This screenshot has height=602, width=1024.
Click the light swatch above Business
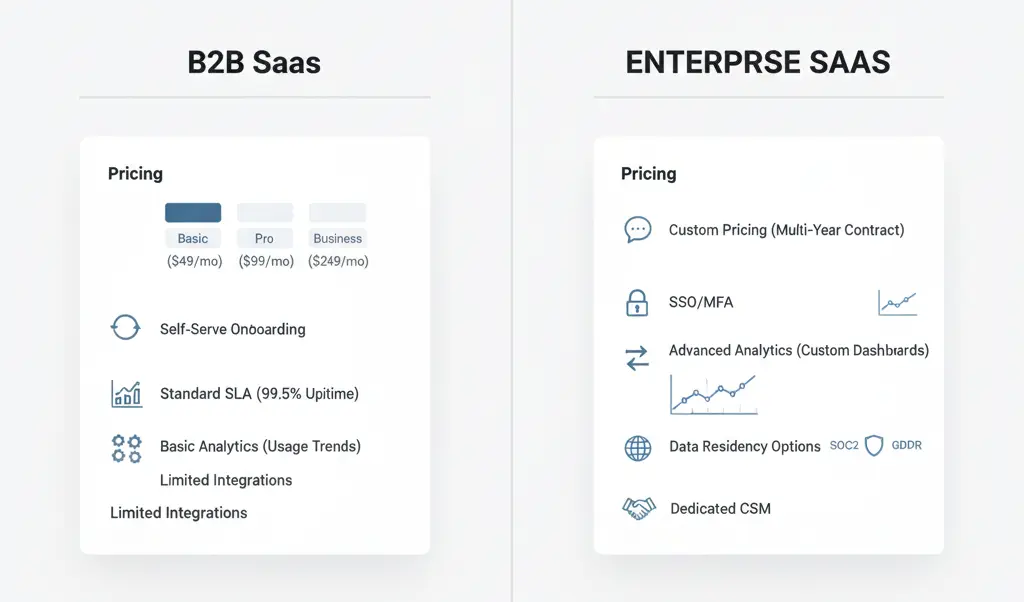pyautogui.click(x=338, y=212)
